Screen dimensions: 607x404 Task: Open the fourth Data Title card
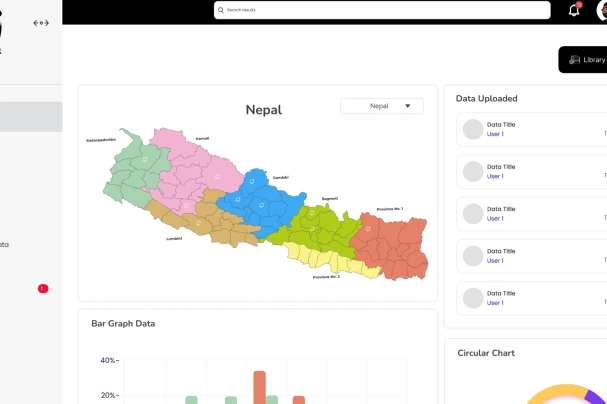[x=530, y=256]
